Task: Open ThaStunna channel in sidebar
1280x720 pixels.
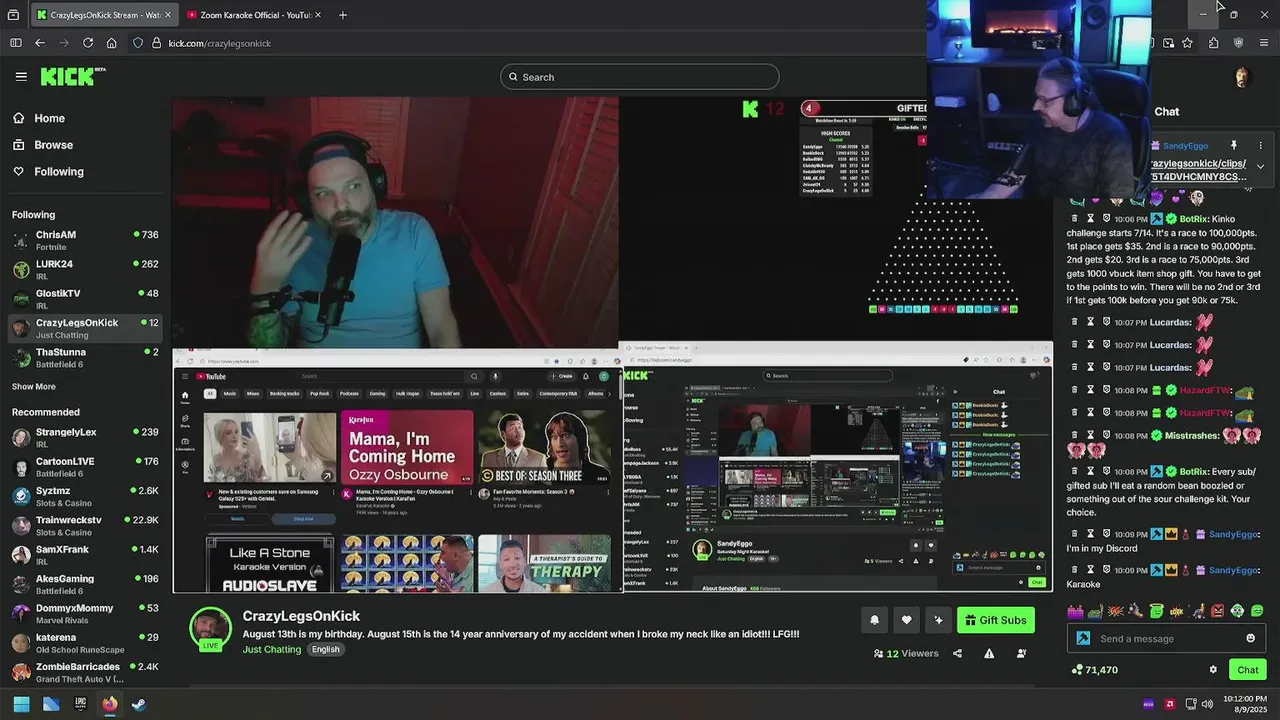Action: 85,358
